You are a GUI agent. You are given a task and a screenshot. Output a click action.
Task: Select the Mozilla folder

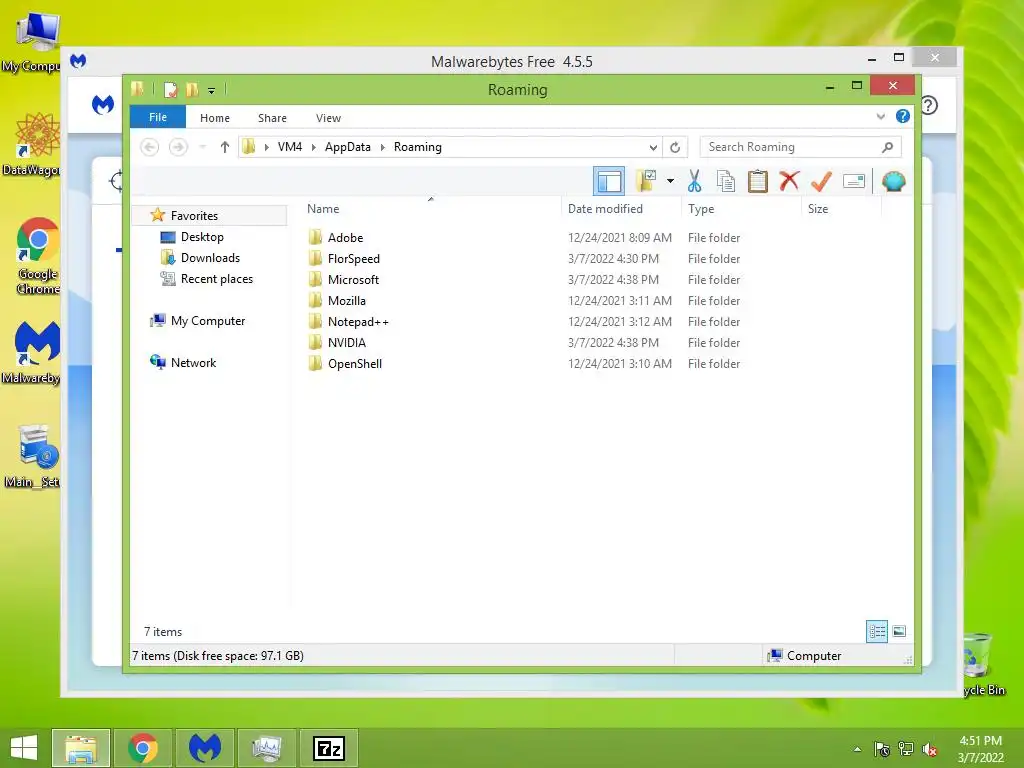pos(347,300)
